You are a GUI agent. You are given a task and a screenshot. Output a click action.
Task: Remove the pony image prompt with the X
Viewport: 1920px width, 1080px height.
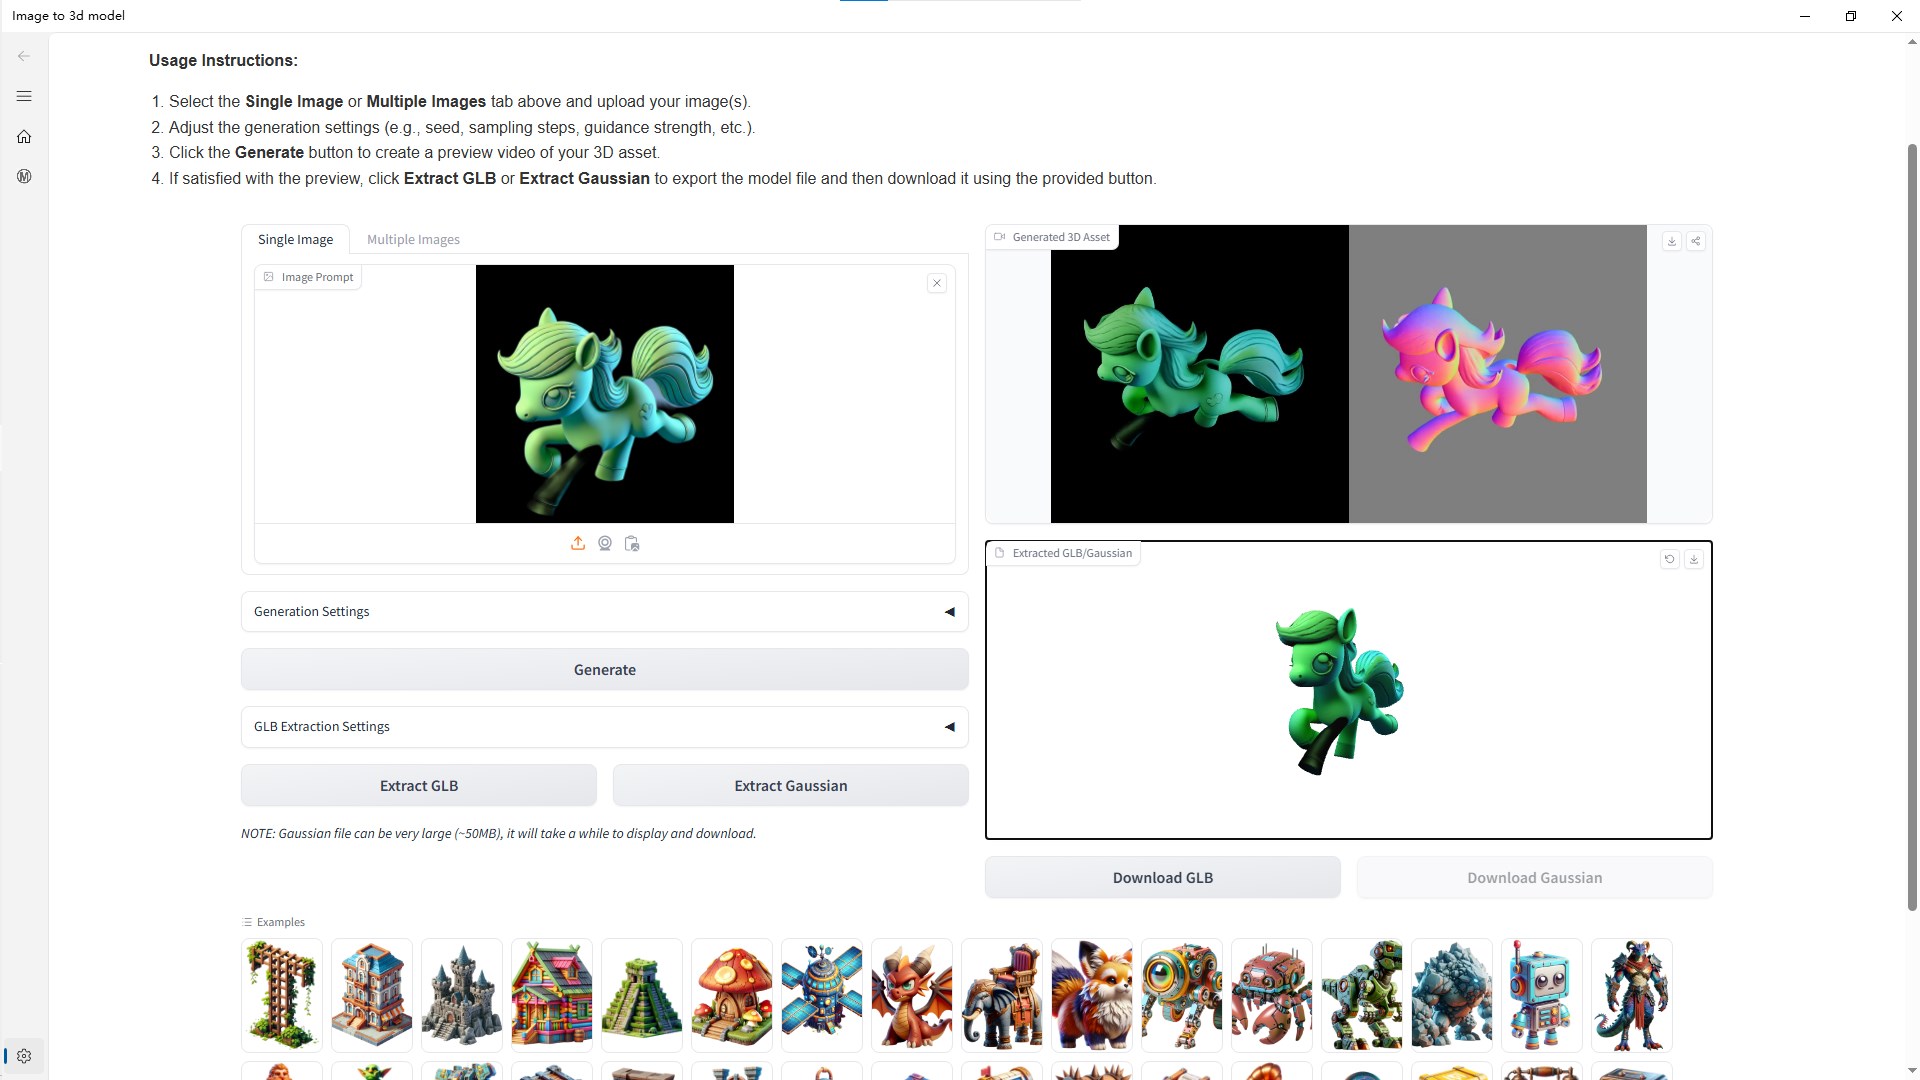click(x=936, y=283)
